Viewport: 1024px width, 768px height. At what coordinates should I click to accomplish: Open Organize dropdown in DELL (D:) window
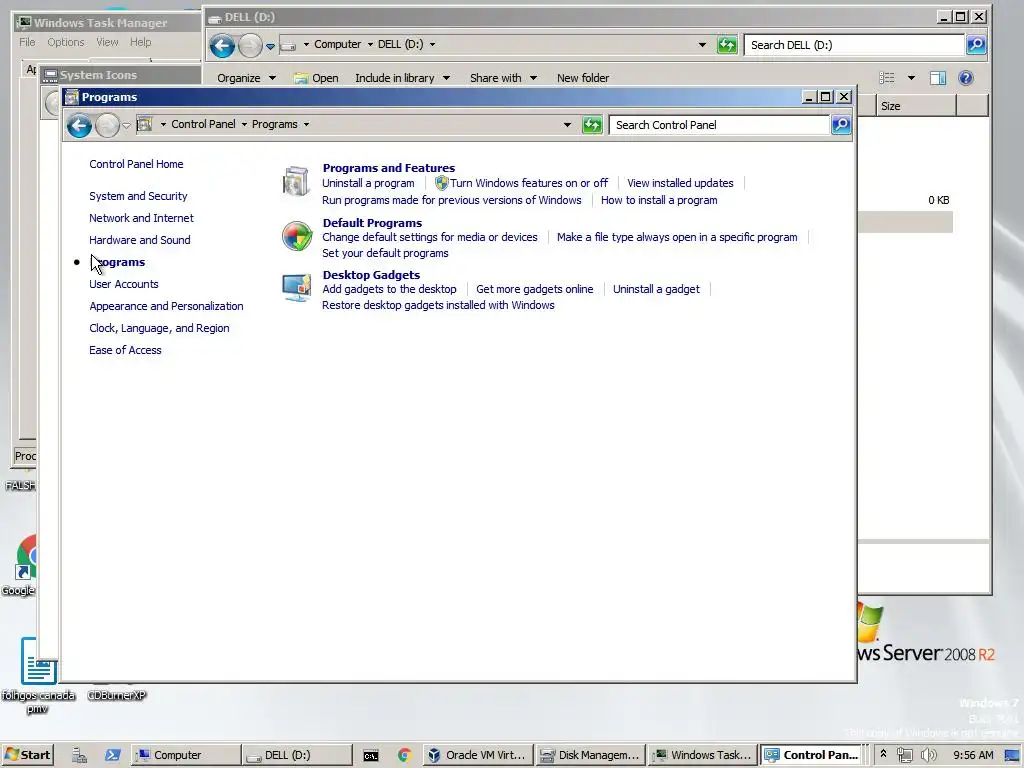coord(246,78)
